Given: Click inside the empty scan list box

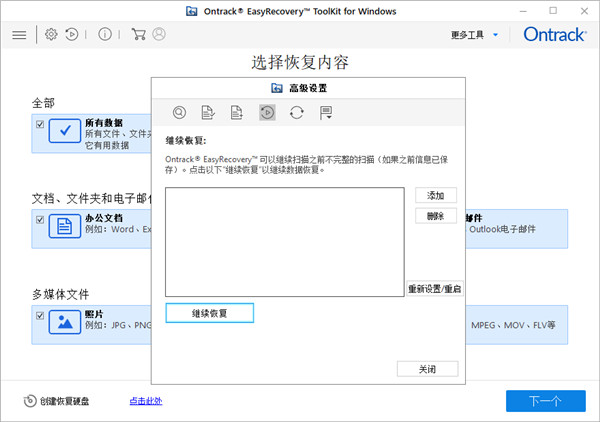Looking at the screenshot, I should coord(285,242).
